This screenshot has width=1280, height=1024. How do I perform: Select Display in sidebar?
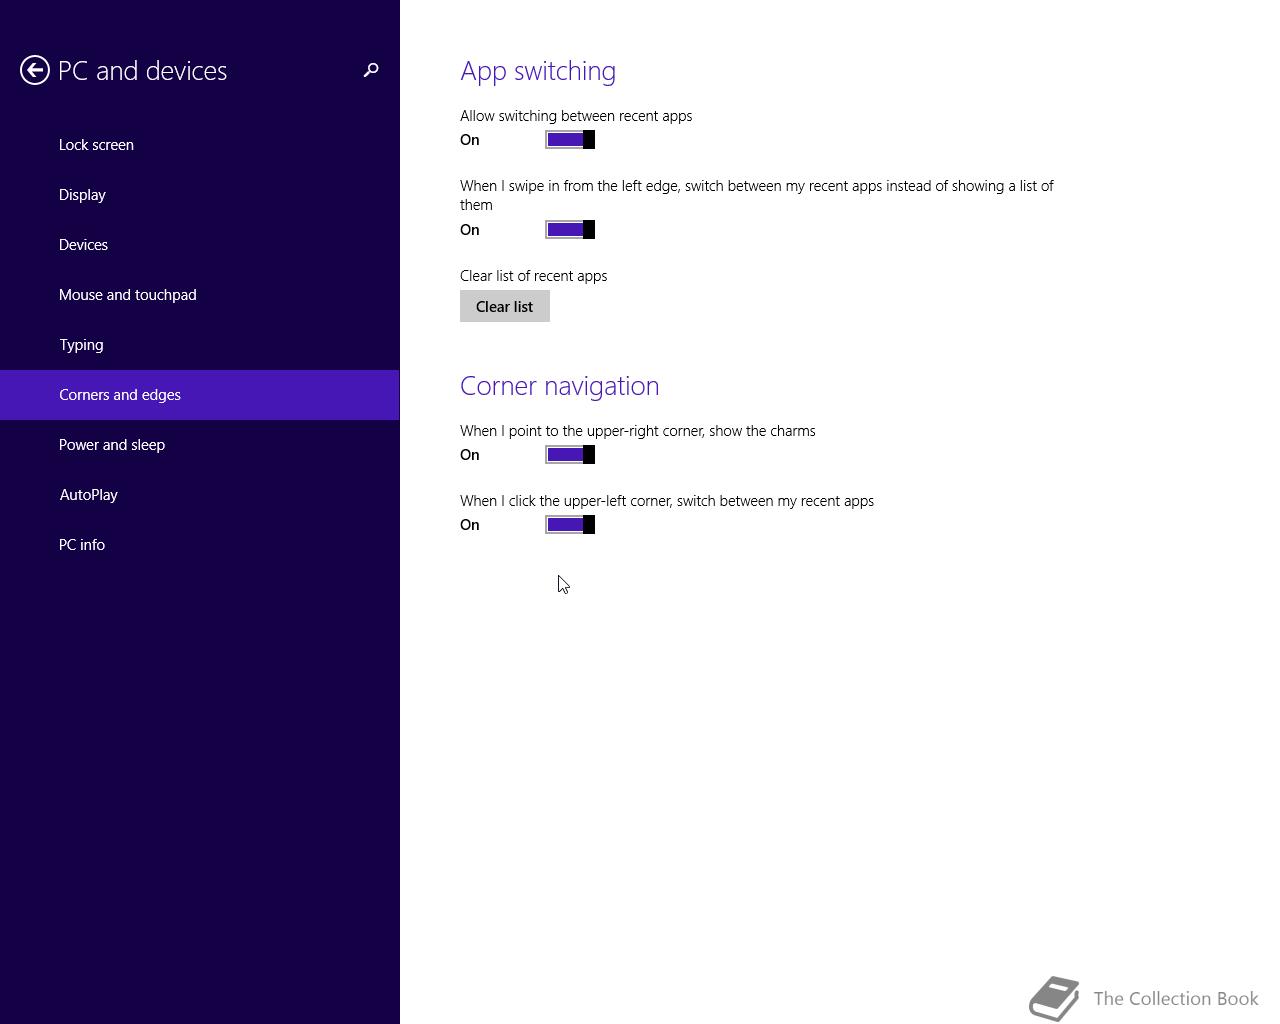[200, 195]
